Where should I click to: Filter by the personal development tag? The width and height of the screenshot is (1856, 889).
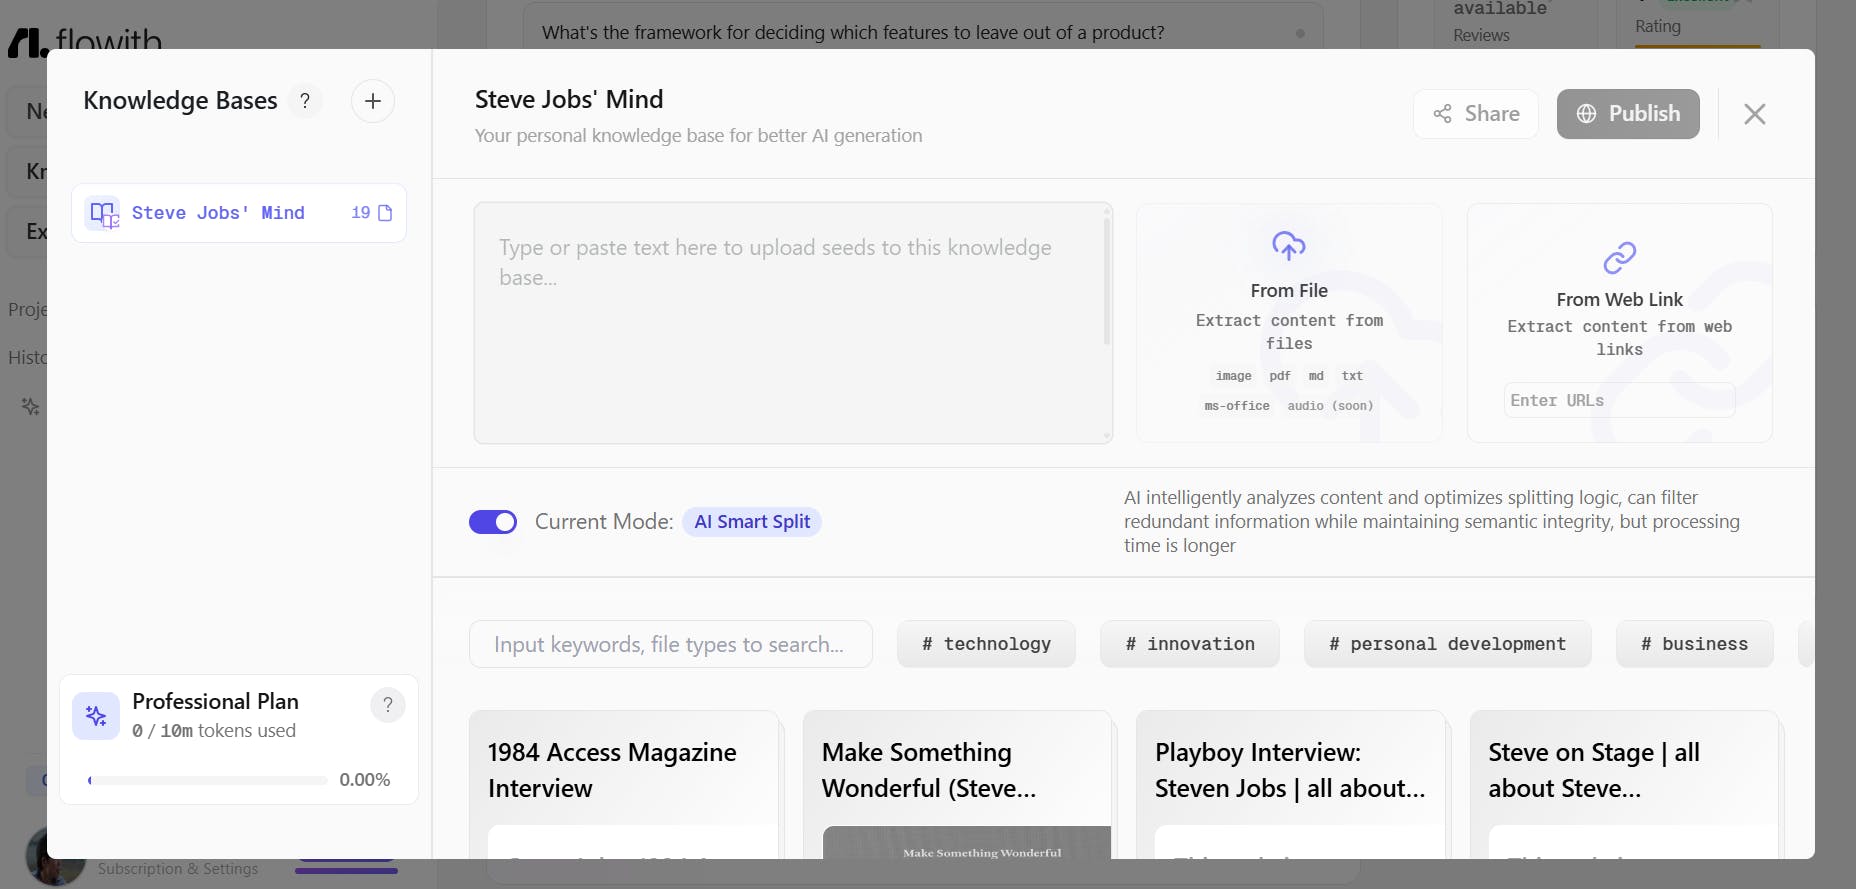point(1447,644)
